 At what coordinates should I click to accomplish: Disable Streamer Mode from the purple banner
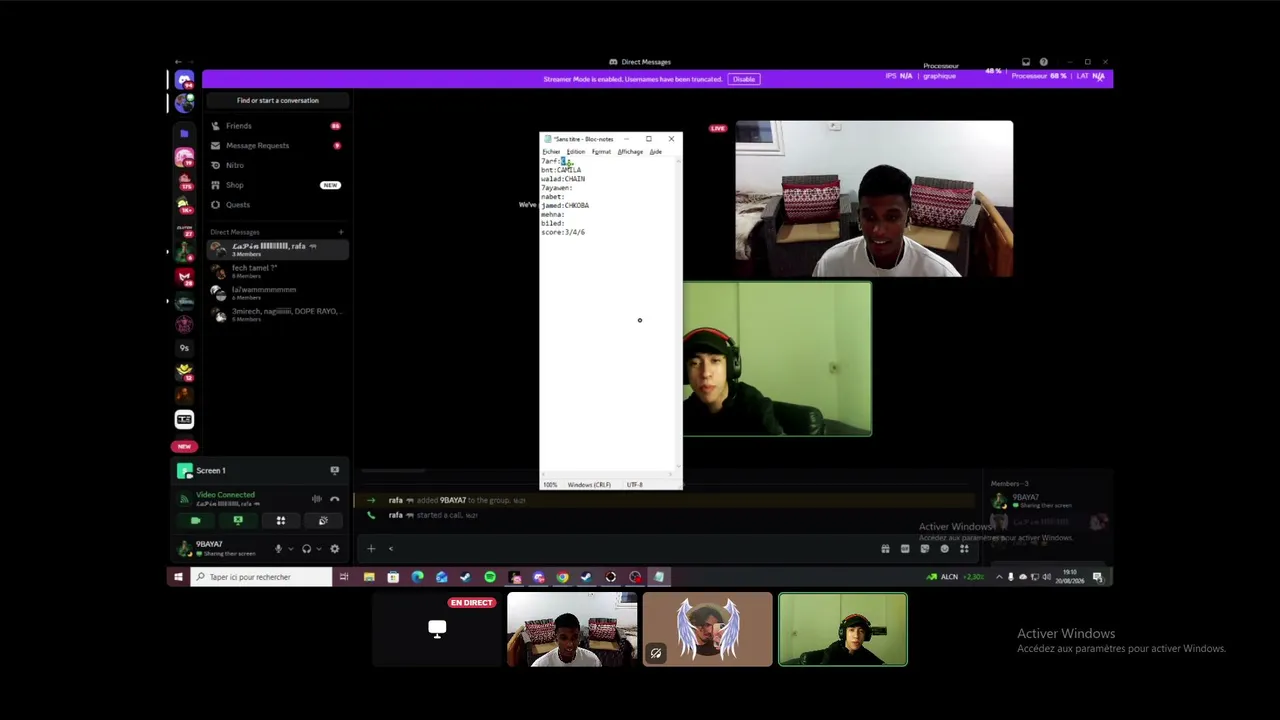point(744,79)
